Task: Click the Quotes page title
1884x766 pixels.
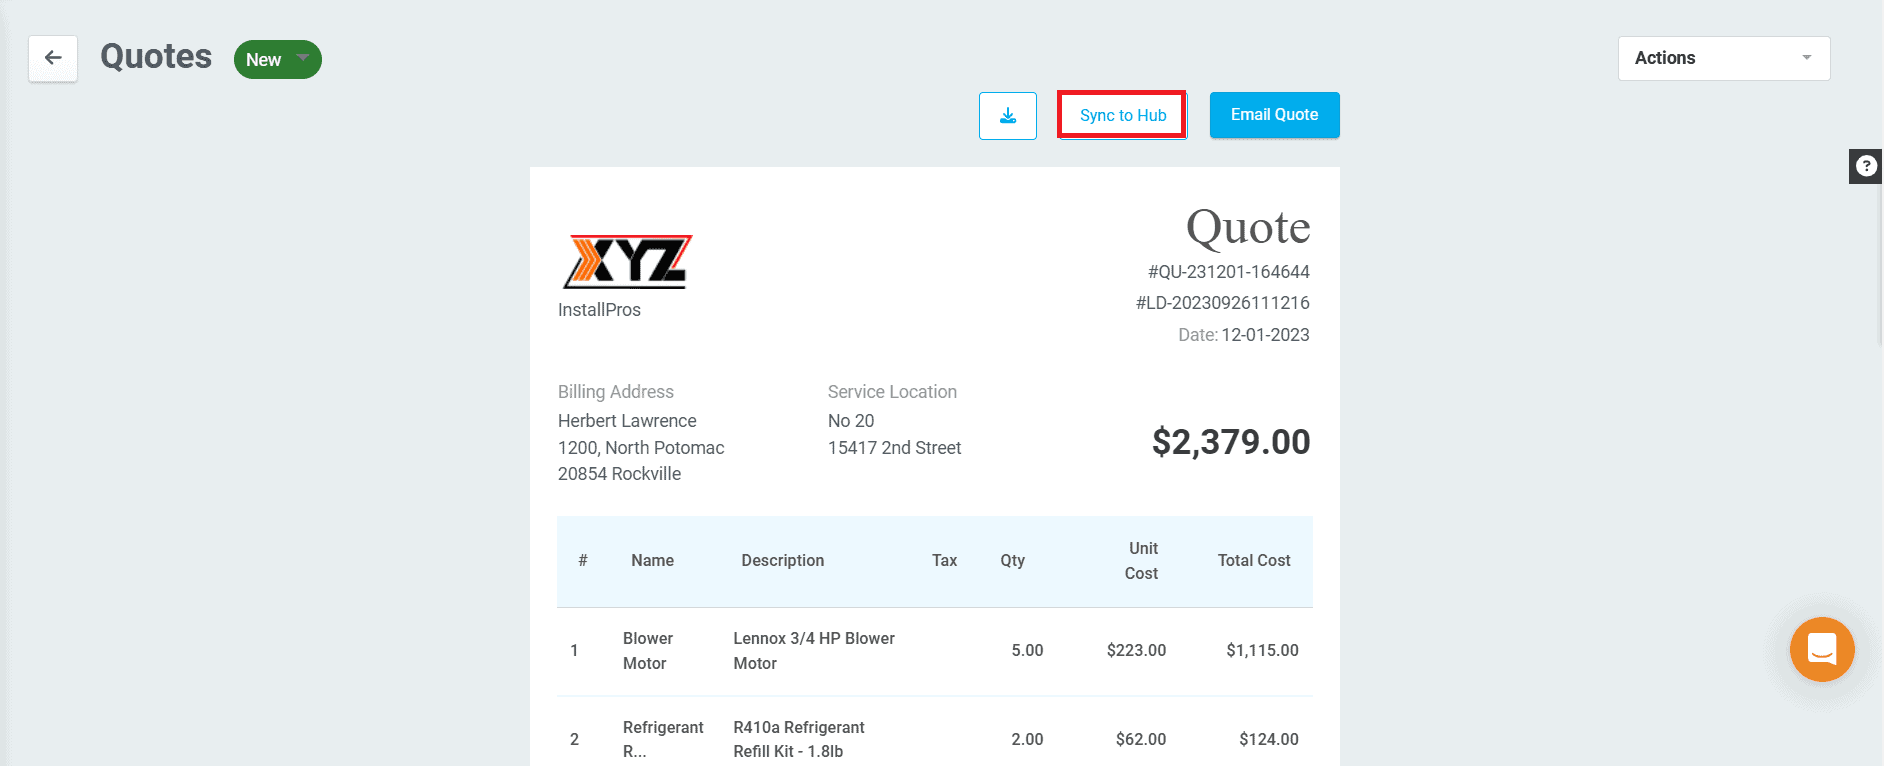Action: (156, 57)
